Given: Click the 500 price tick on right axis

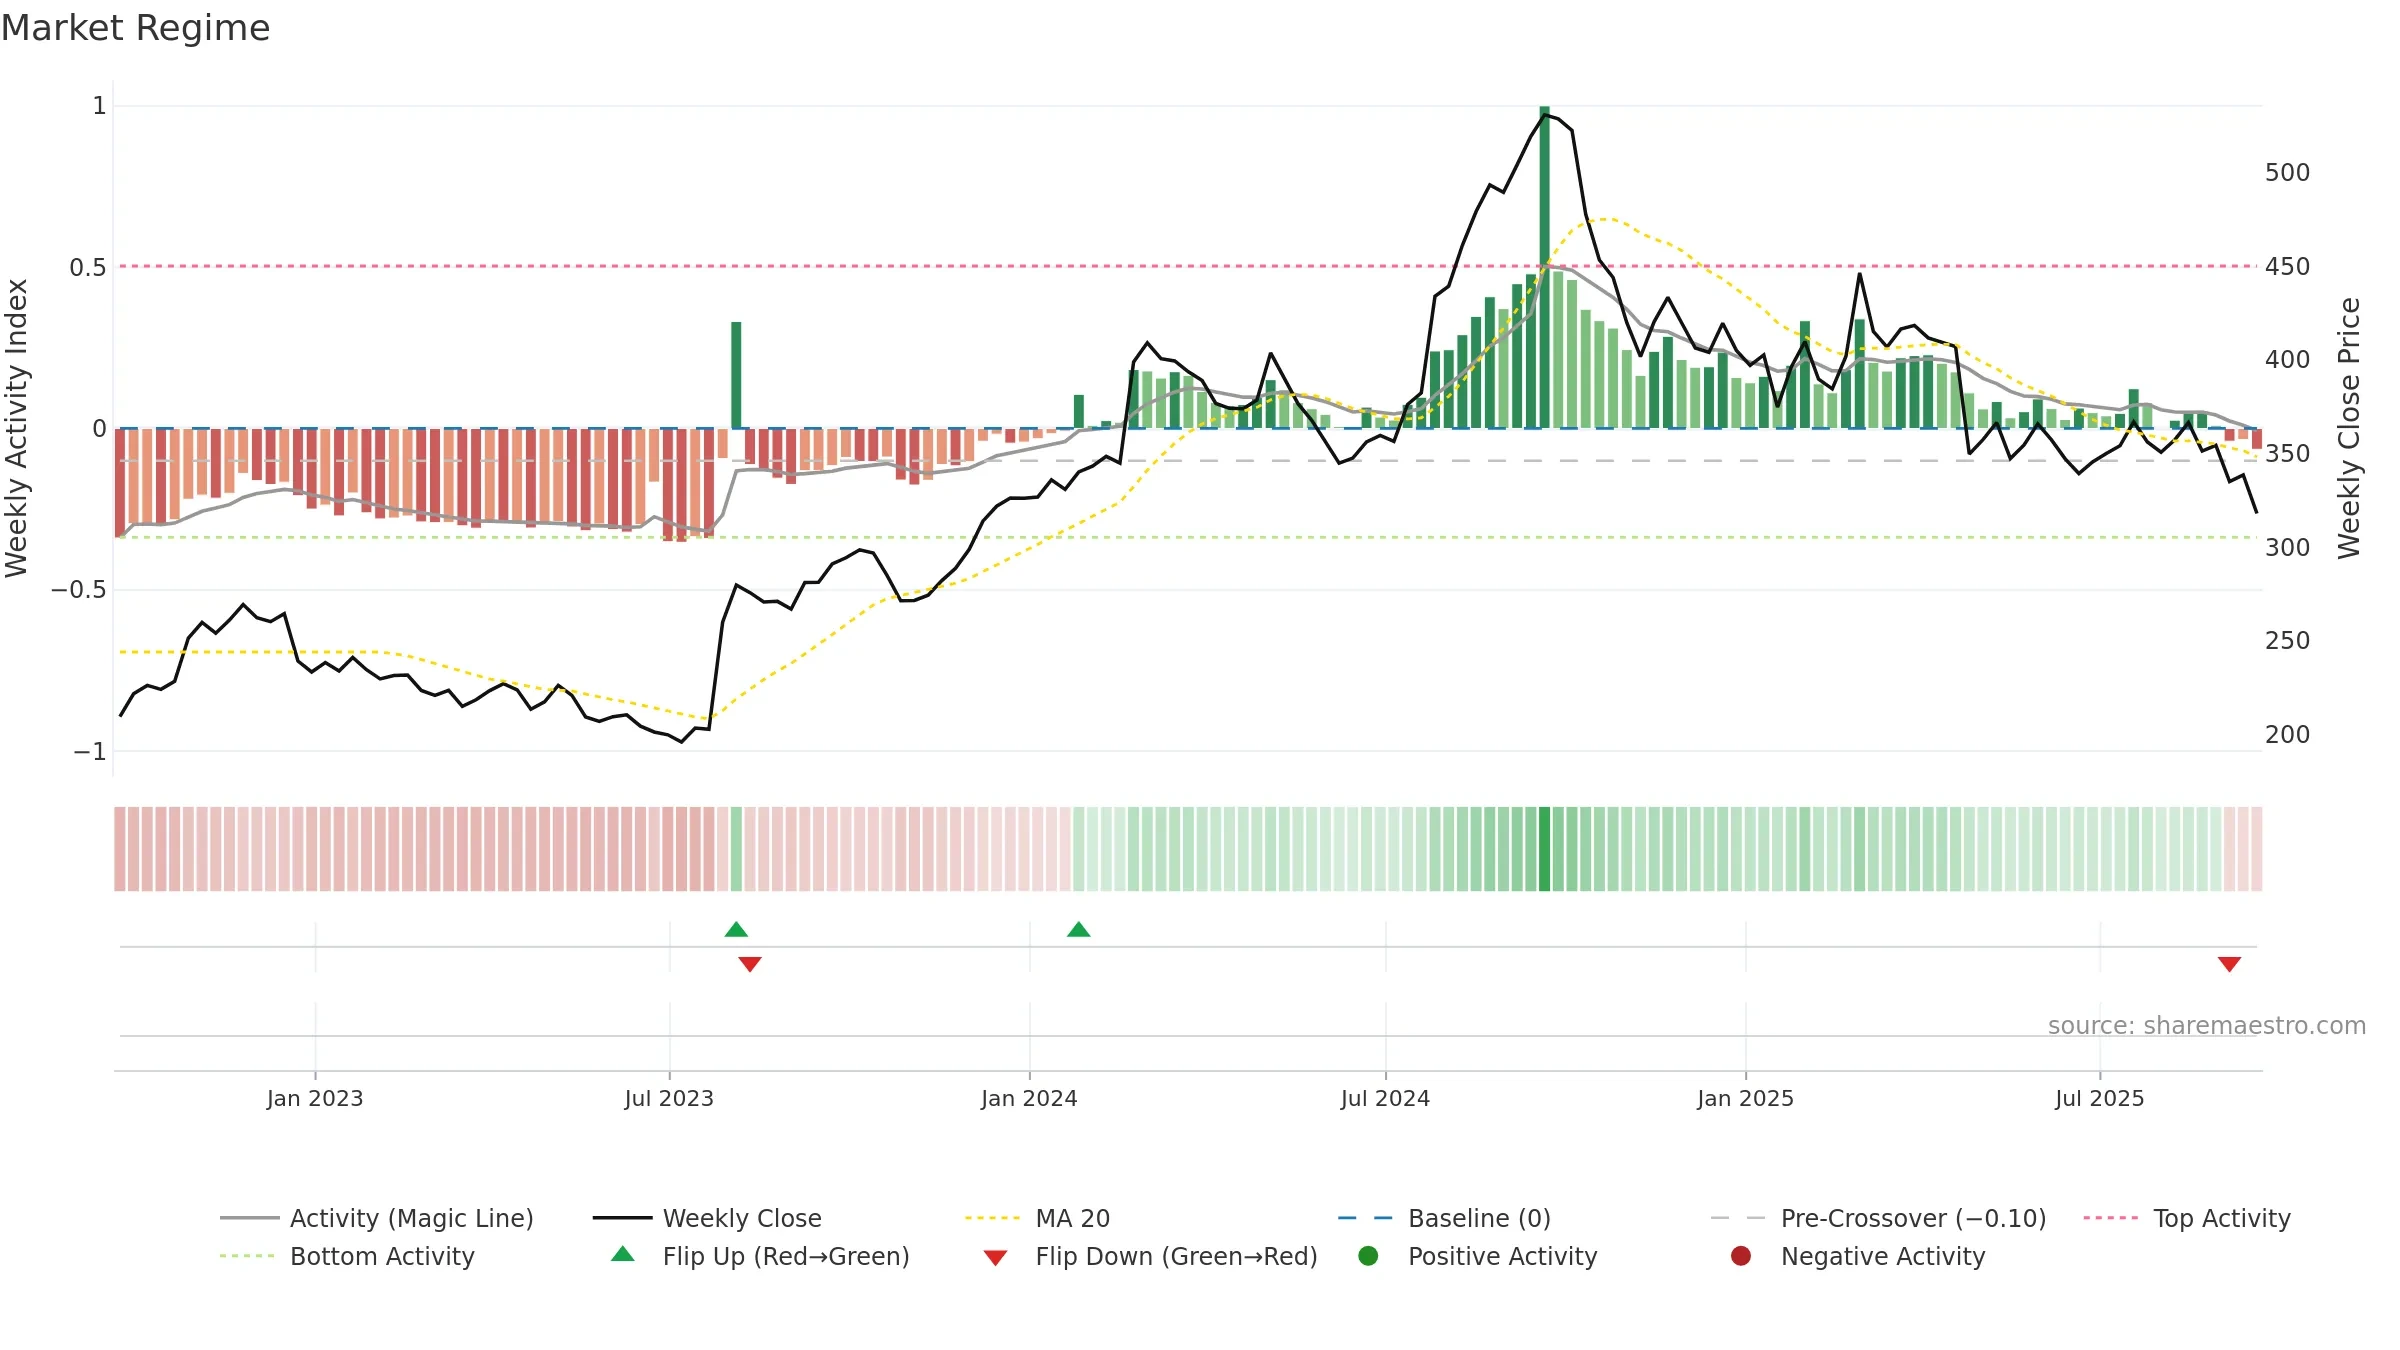Looking at the screenshot, I should [2287, 172].
